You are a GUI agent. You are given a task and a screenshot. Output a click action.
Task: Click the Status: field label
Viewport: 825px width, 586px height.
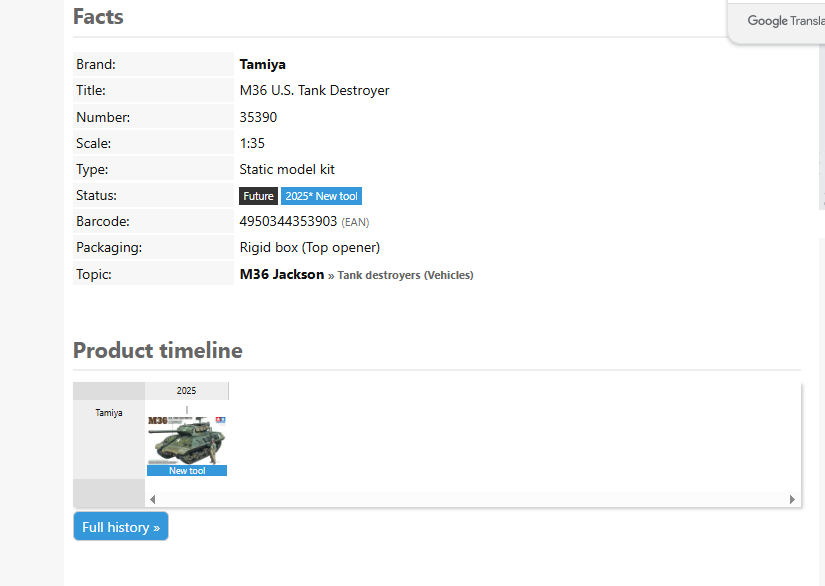pyautogui.click(x=96, y=195)
